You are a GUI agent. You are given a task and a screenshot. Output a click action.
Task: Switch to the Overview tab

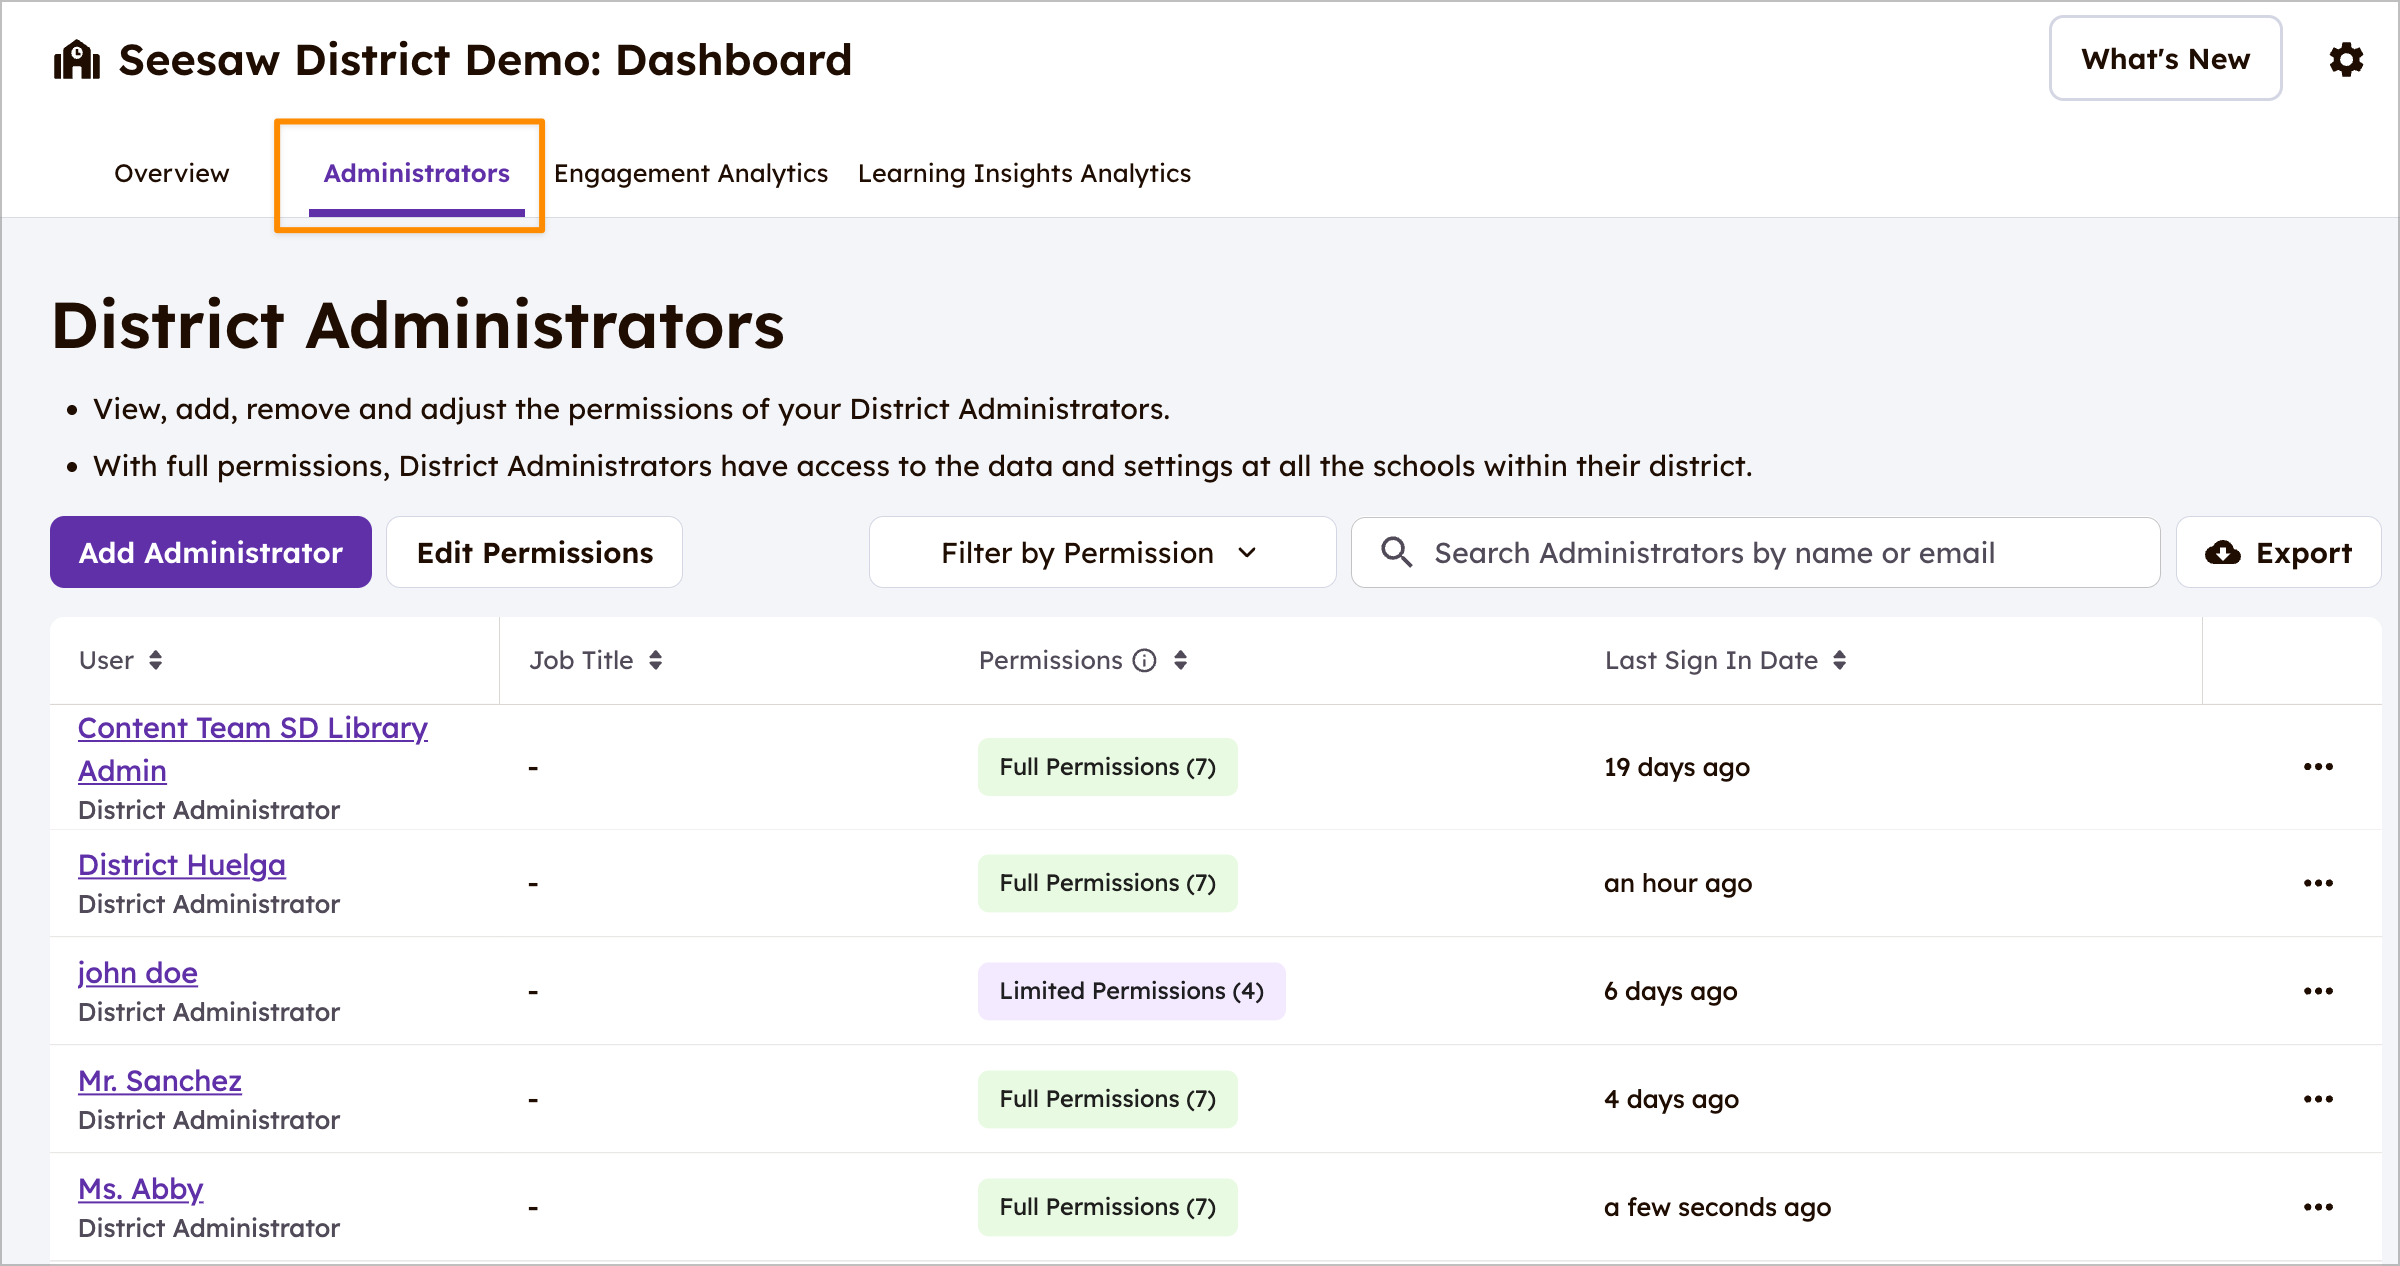pos(171,173)
